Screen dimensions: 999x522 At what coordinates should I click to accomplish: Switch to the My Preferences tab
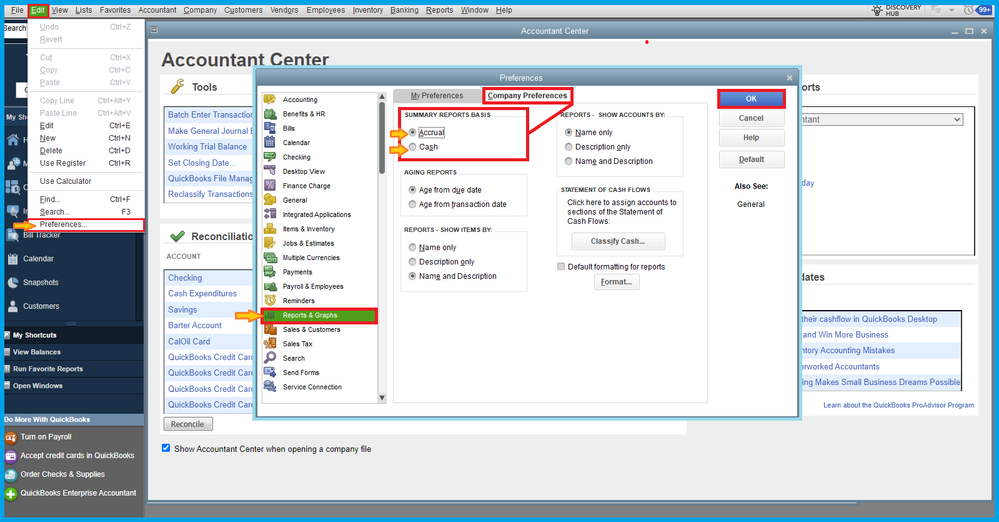click(x=437, y=96)
